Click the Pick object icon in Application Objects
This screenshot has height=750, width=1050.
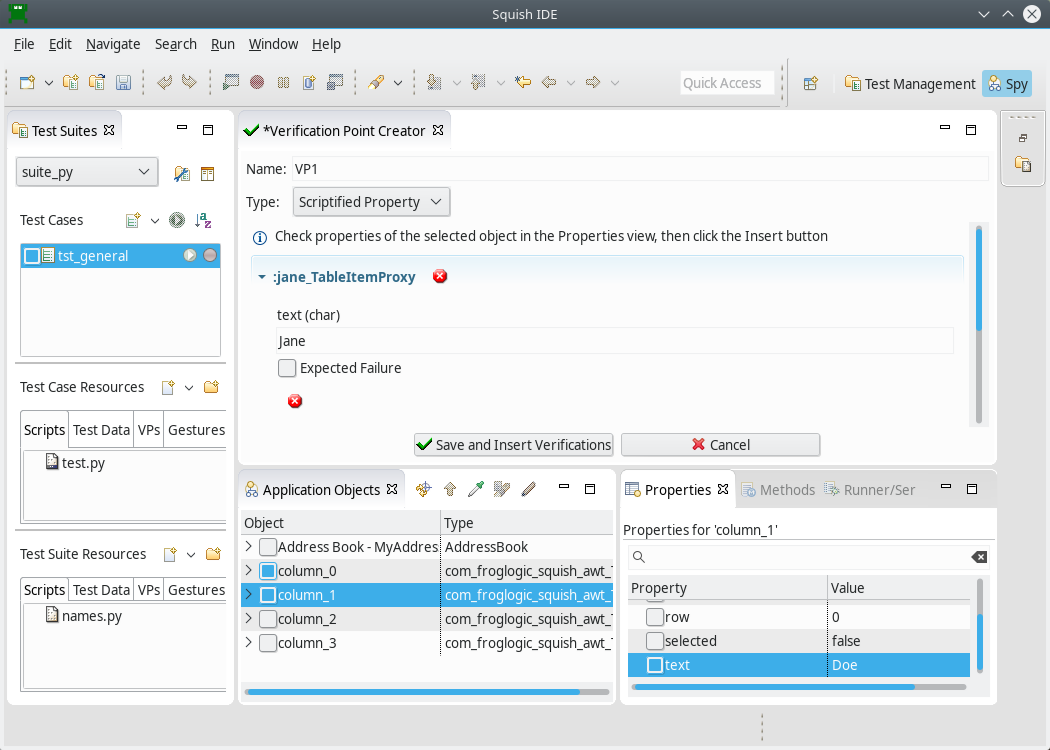[x=423, y=490]
